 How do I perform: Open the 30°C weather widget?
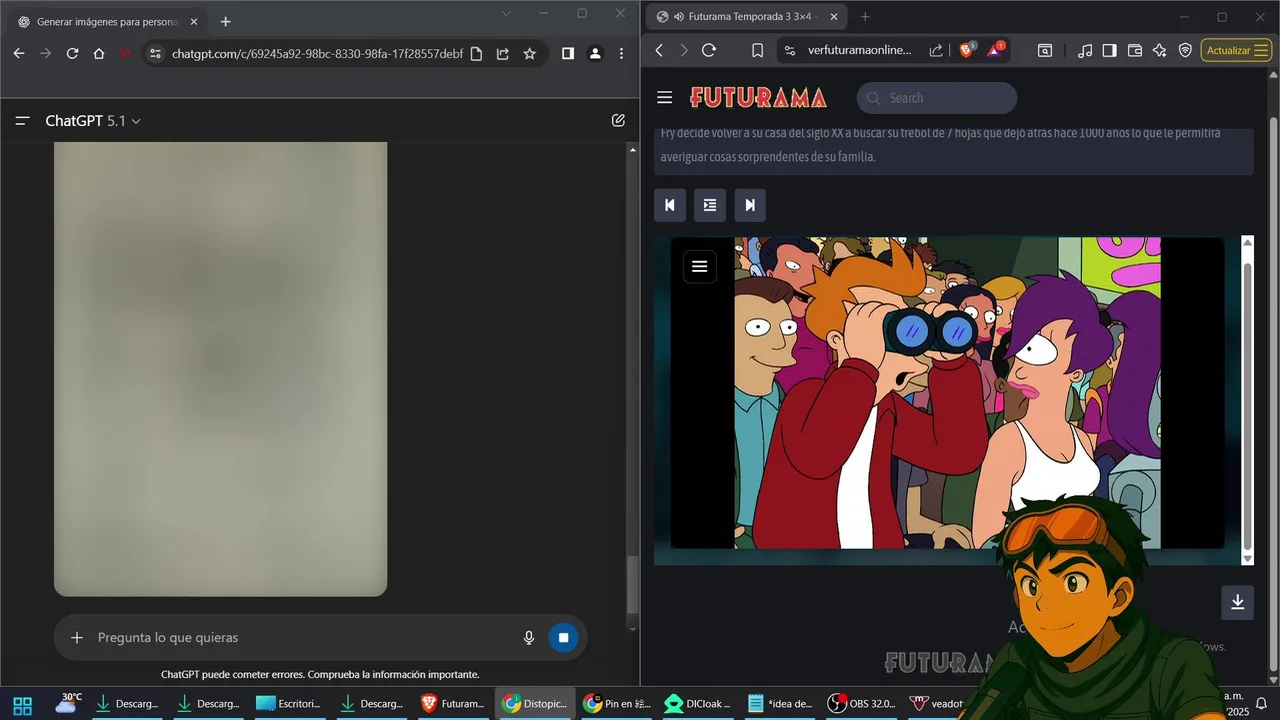coord(68,703)
